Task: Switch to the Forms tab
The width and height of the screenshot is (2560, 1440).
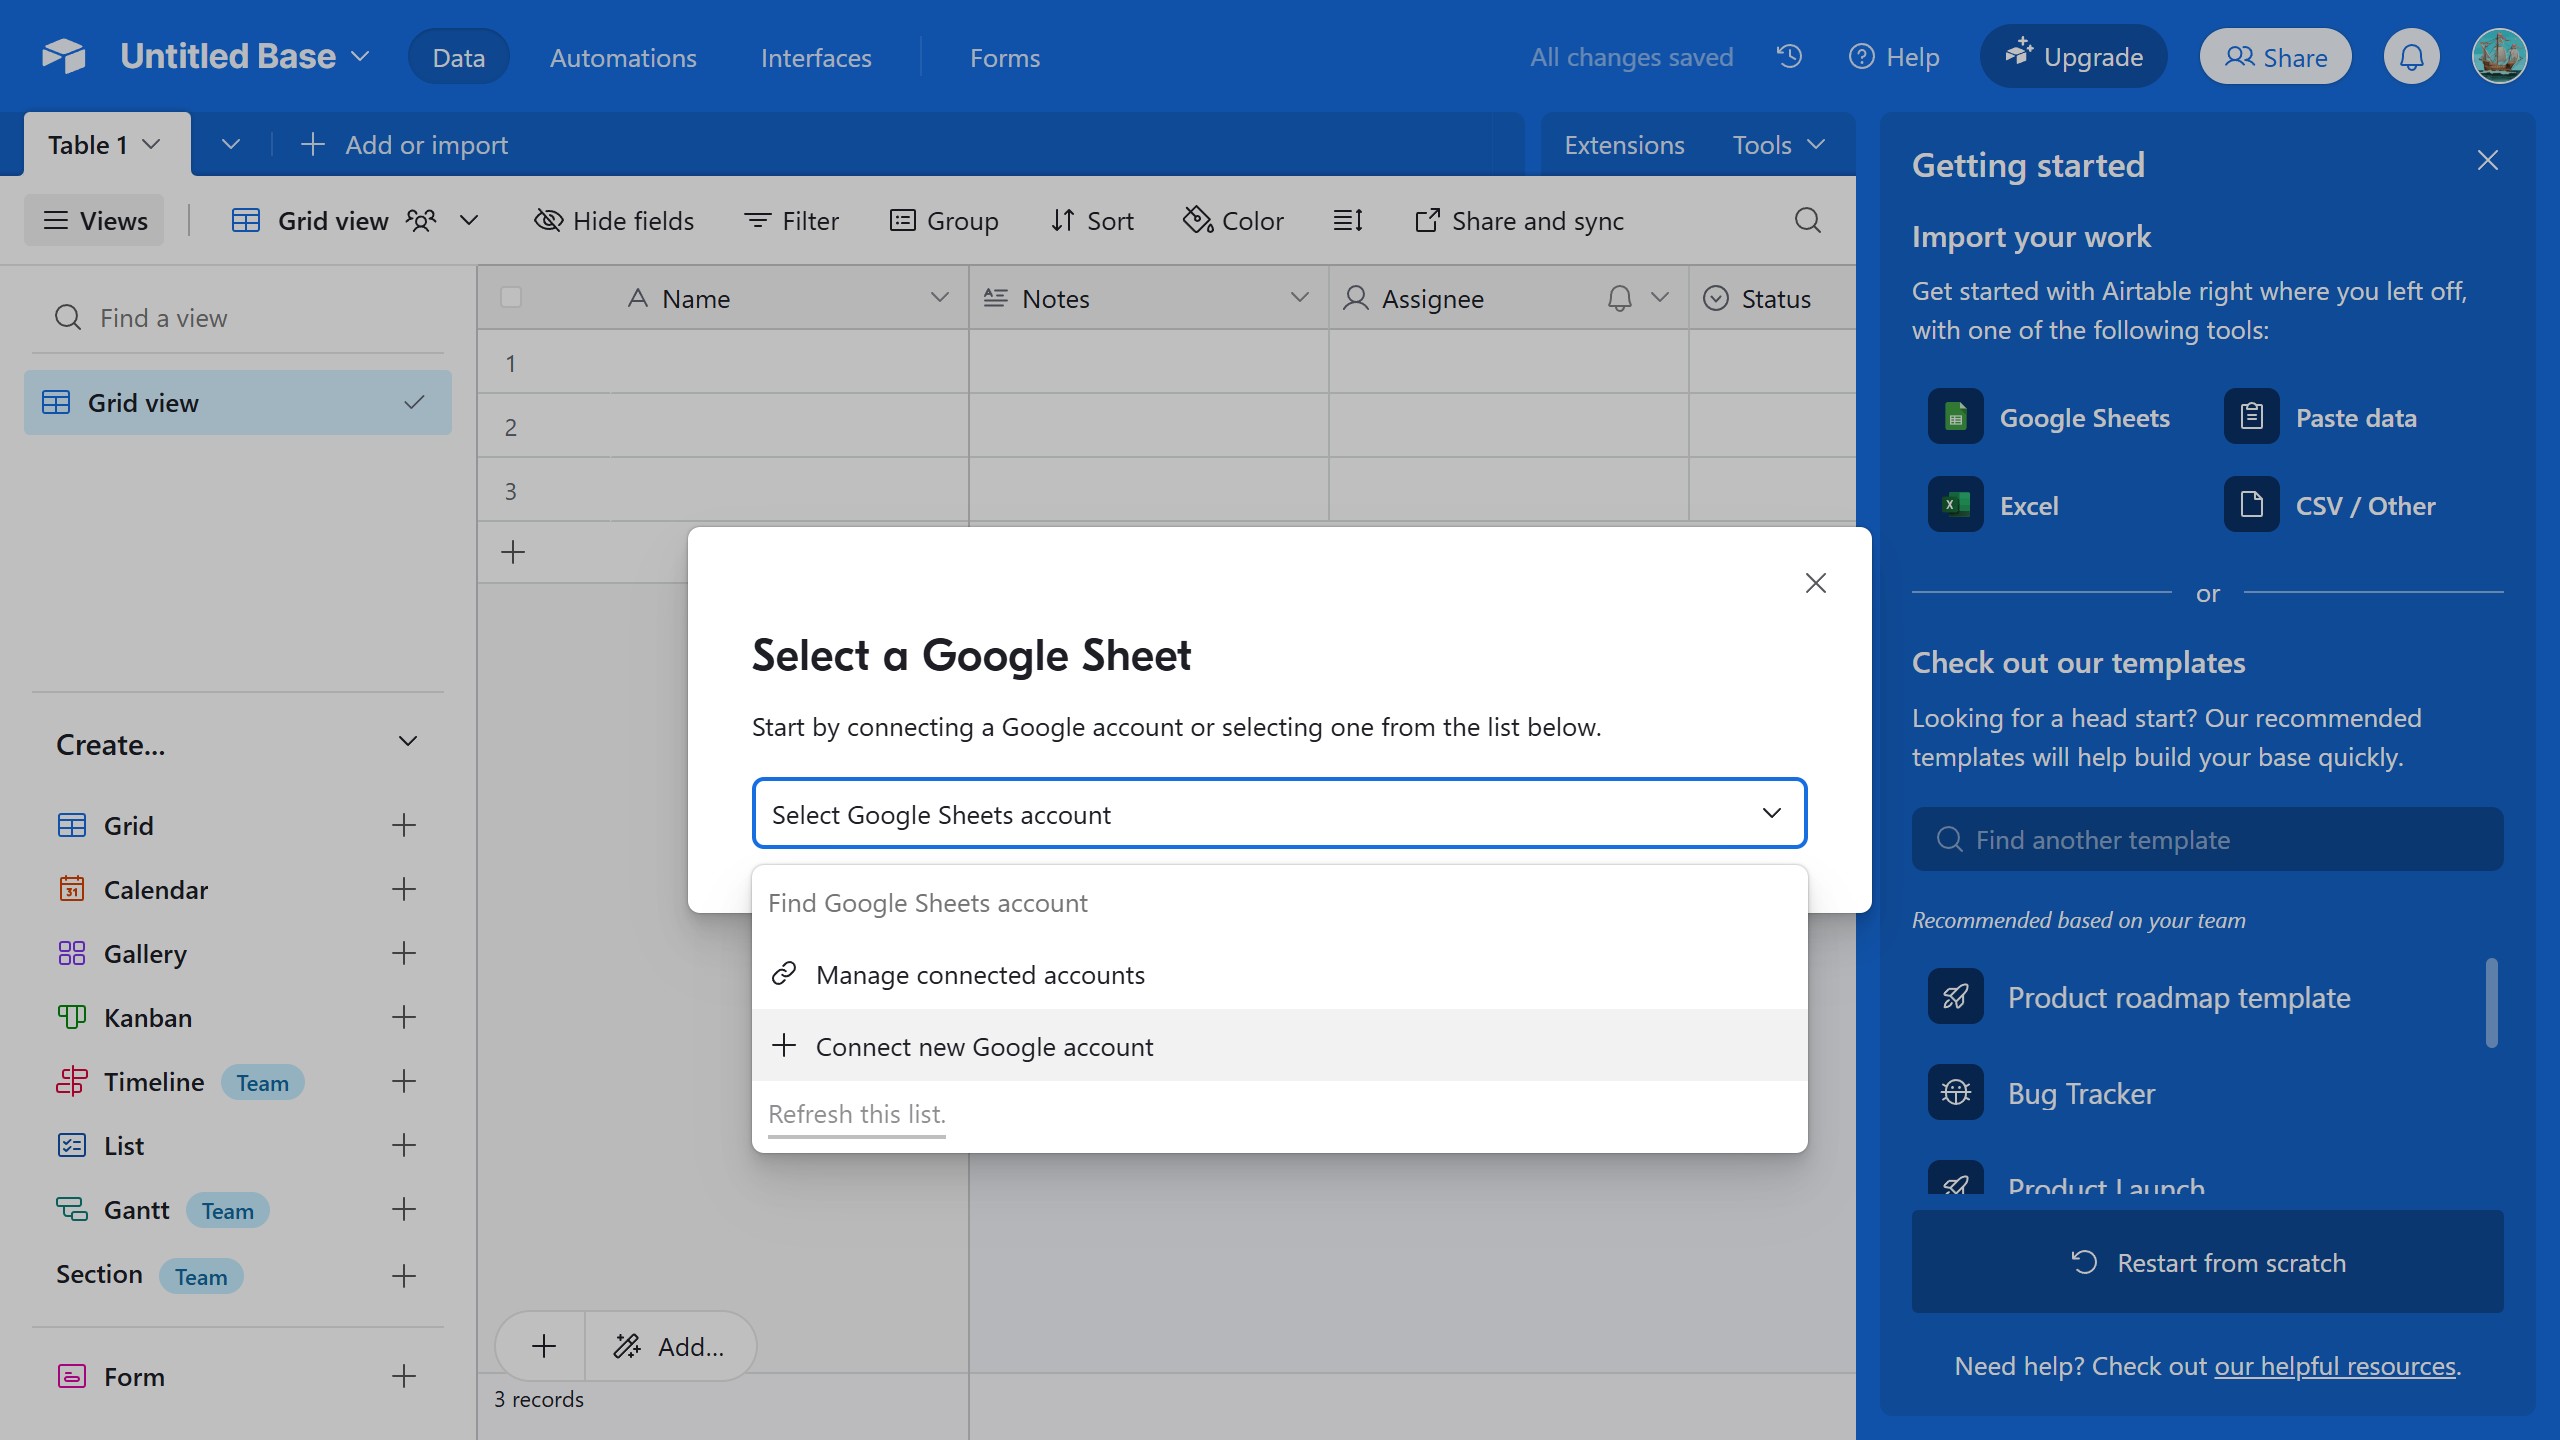Action: click(x=1005, y=57)
